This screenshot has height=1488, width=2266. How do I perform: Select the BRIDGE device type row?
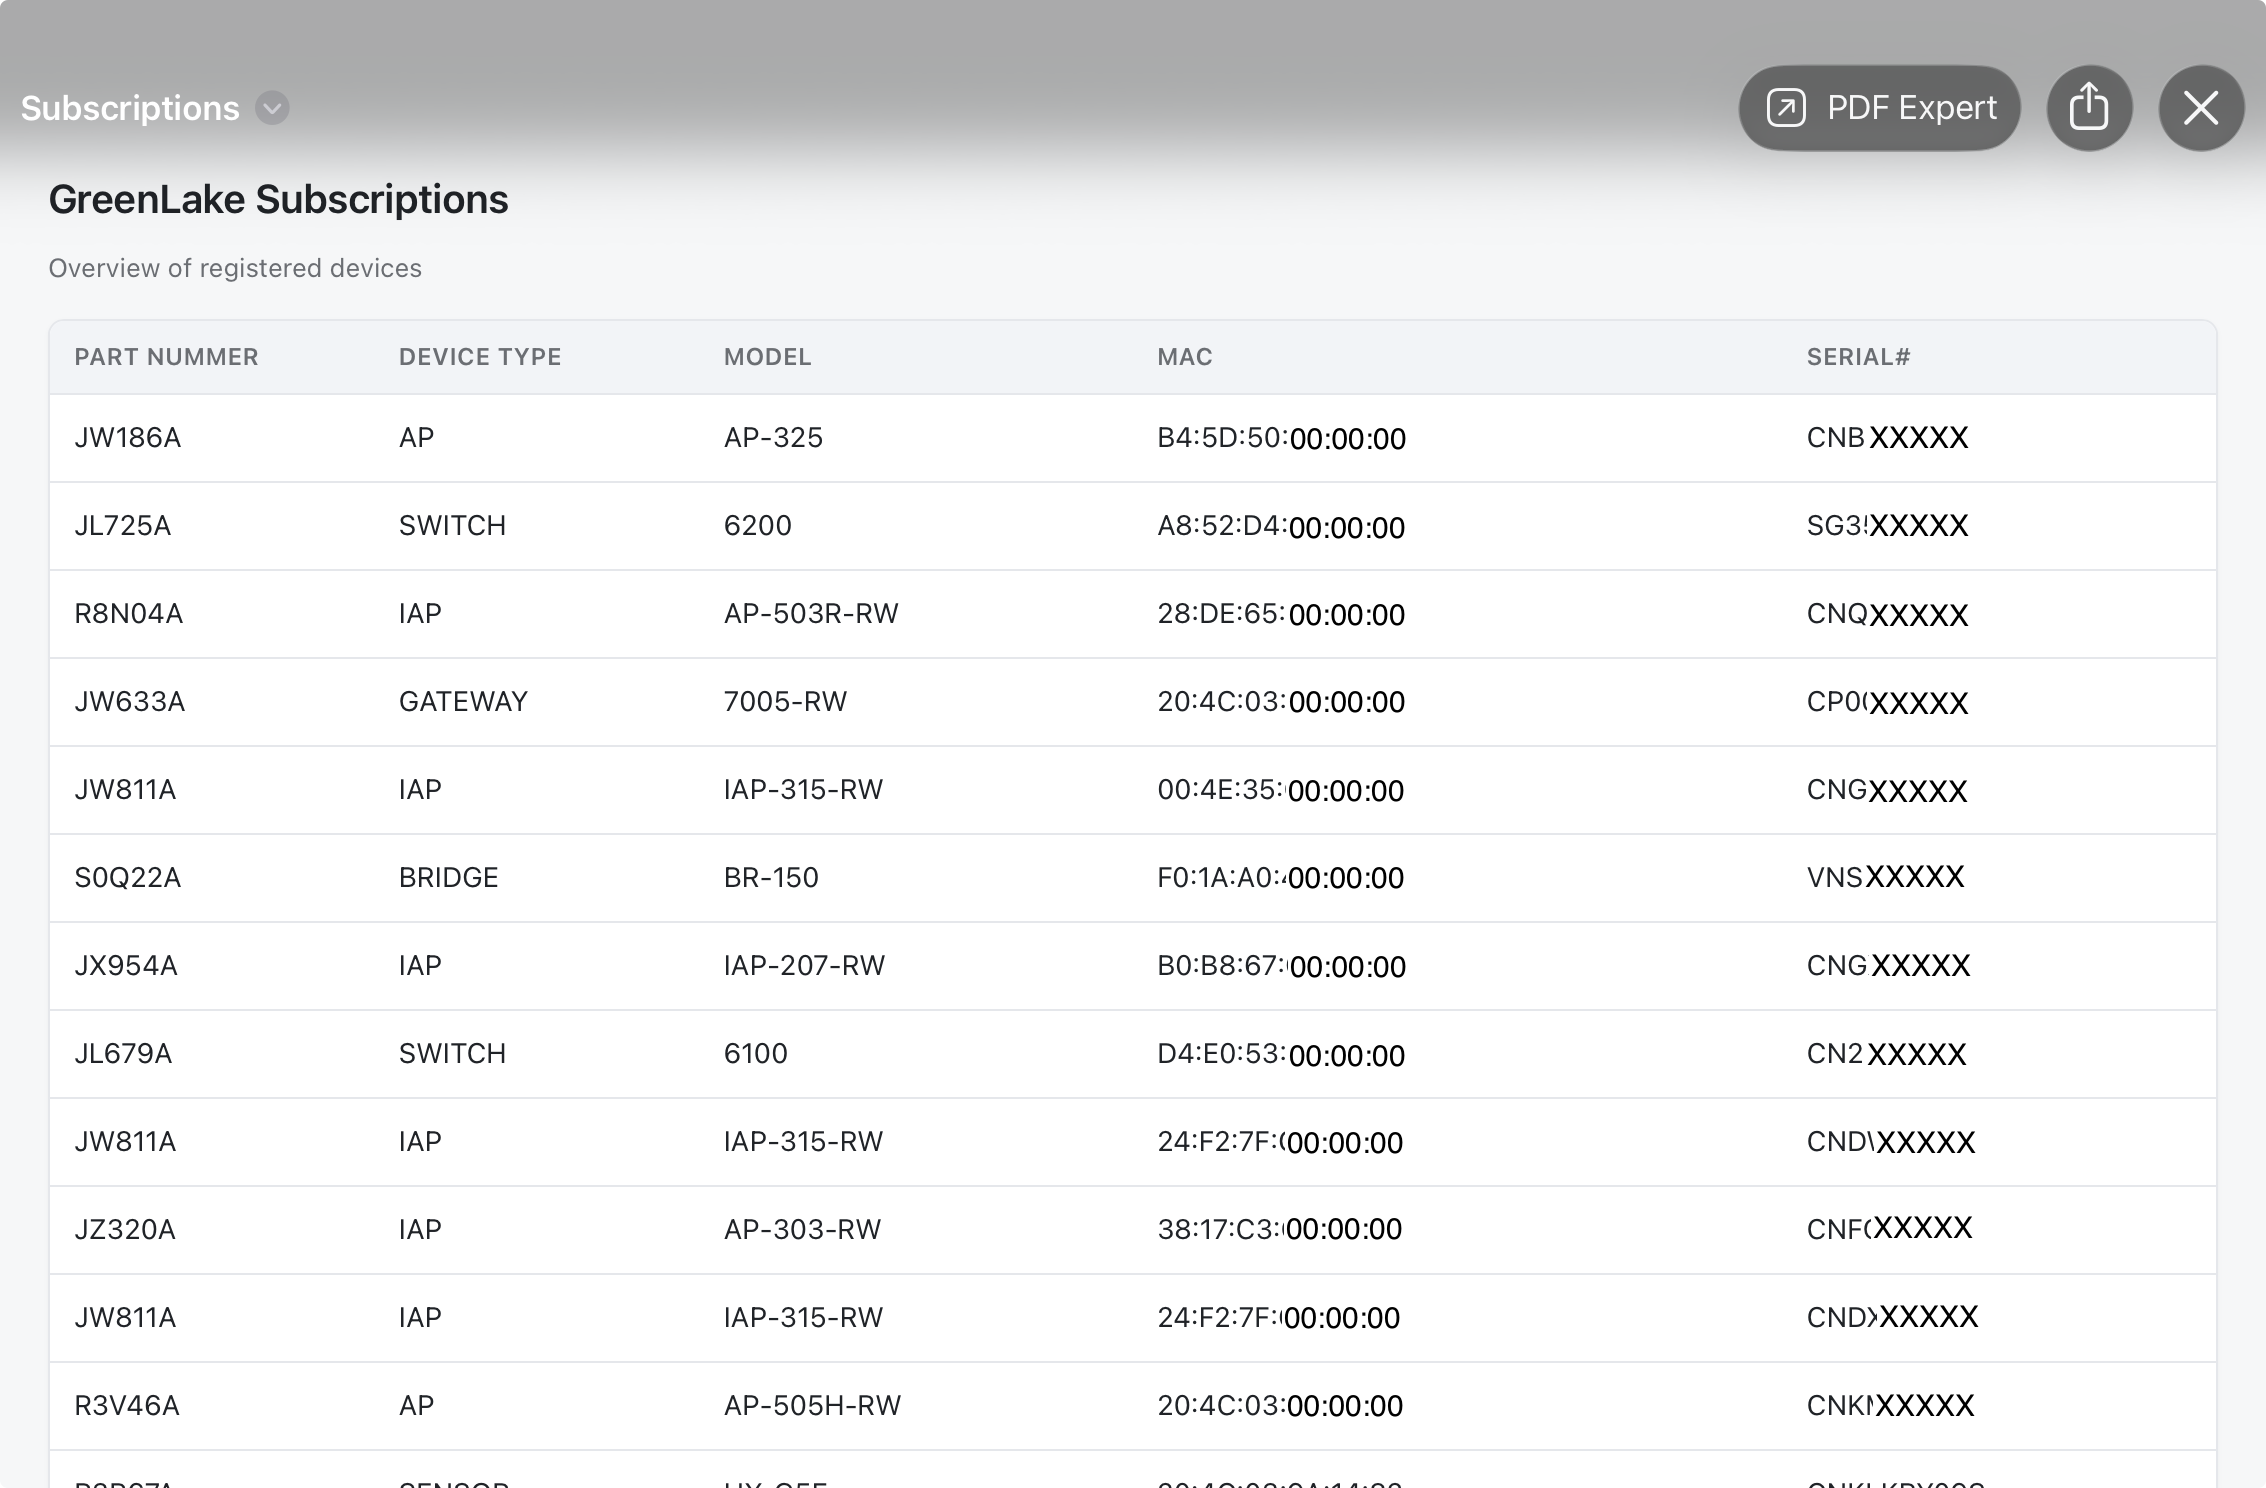pyautogui.click(x=448, y=878)
